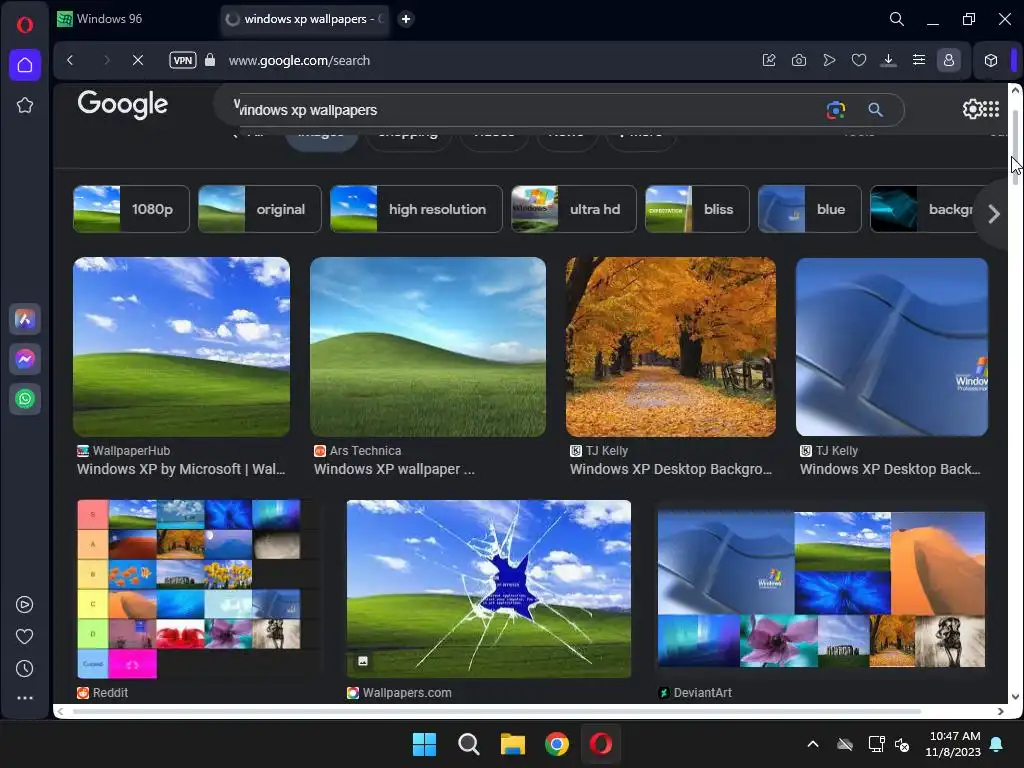Image resolution: width=1024 pixels, height=768 pixels.
Task: Click the horizontal page scrollbar
Action: [x=496, y=711]
